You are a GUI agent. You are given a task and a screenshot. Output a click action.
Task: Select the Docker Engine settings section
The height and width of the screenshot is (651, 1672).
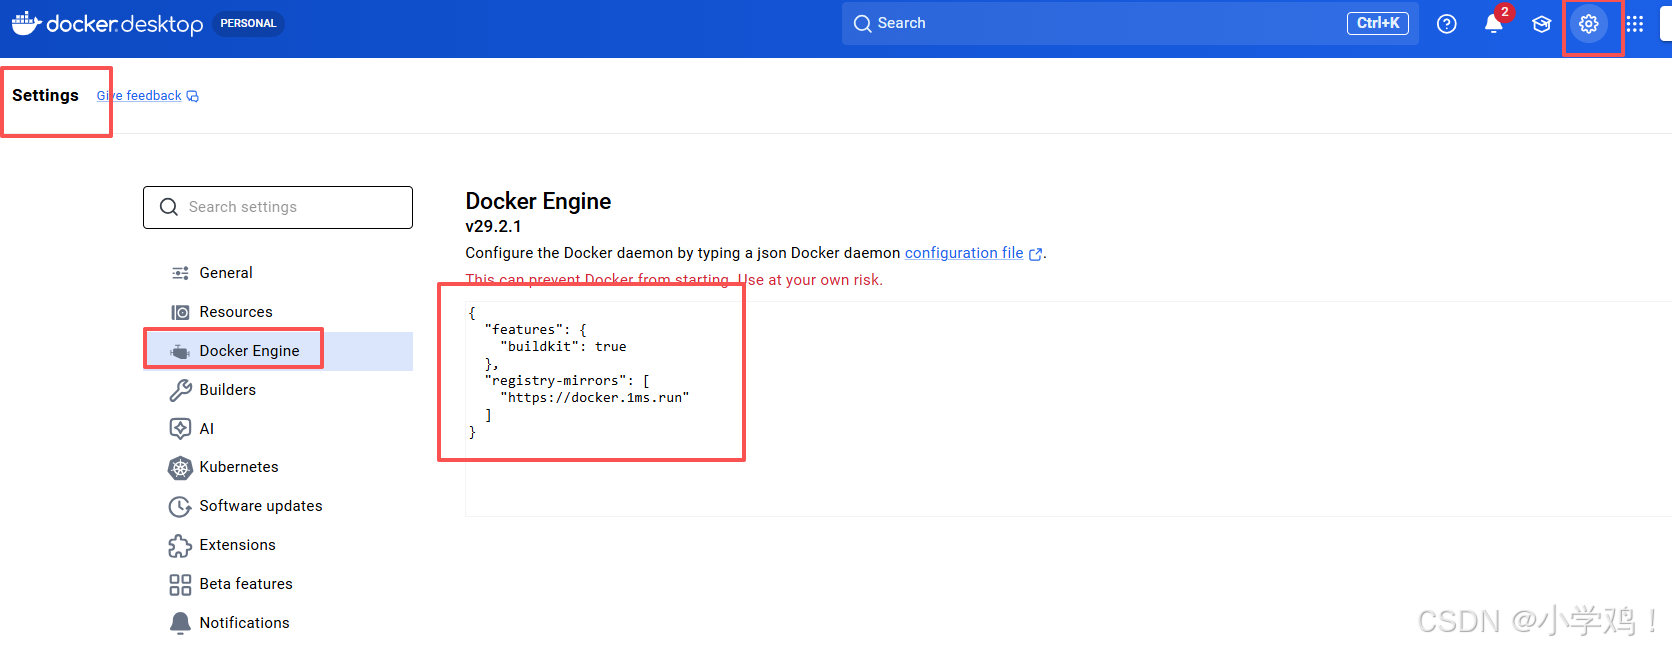(278, 351)
